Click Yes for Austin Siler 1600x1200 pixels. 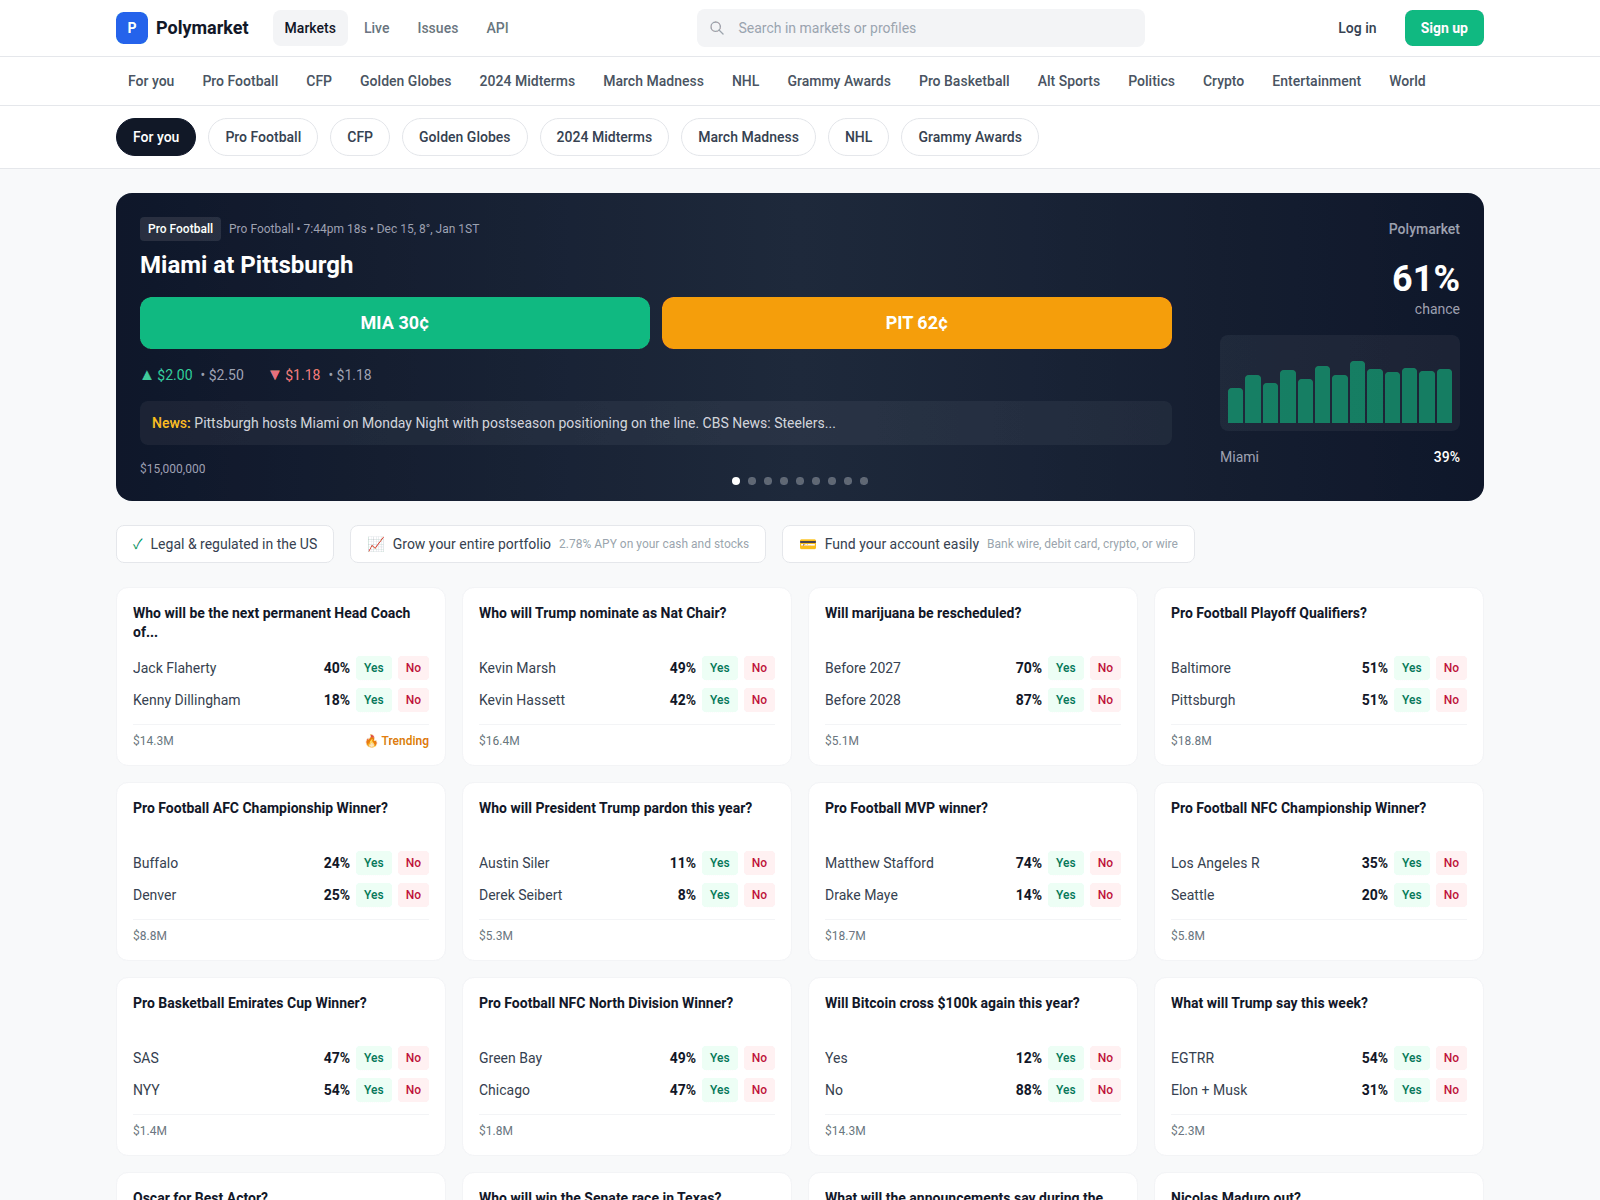(720, 863)
